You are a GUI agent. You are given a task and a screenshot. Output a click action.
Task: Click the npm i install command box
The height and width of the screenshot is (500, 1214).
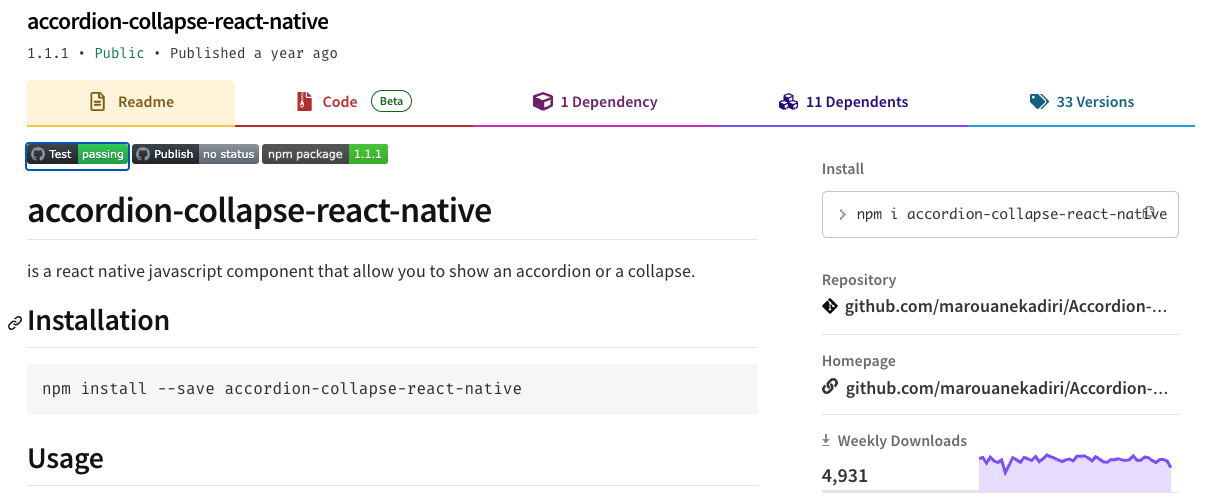[1000, 214]
